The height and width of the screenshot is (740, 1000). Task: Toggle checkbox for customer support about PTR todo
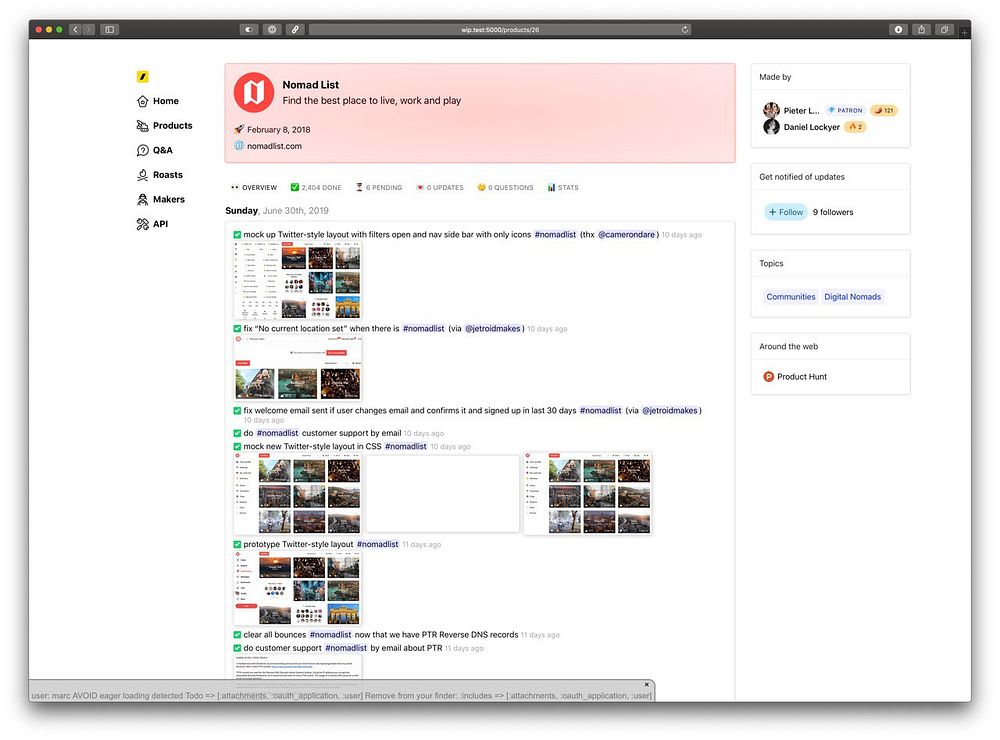point(237,648)
